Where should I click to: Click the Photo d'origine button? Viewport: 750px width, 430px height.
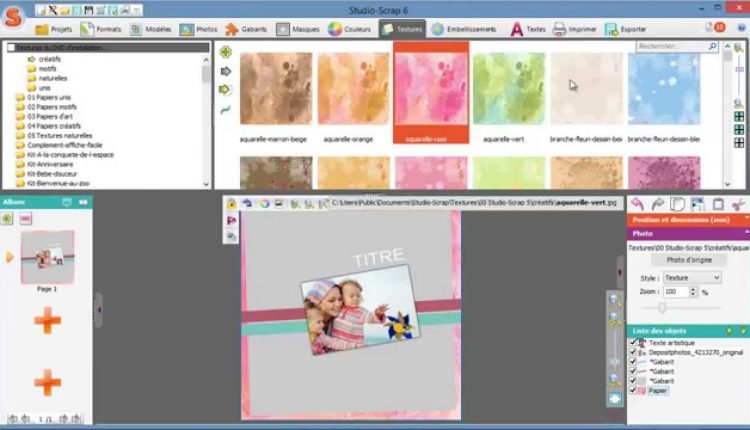click(689, 260)
